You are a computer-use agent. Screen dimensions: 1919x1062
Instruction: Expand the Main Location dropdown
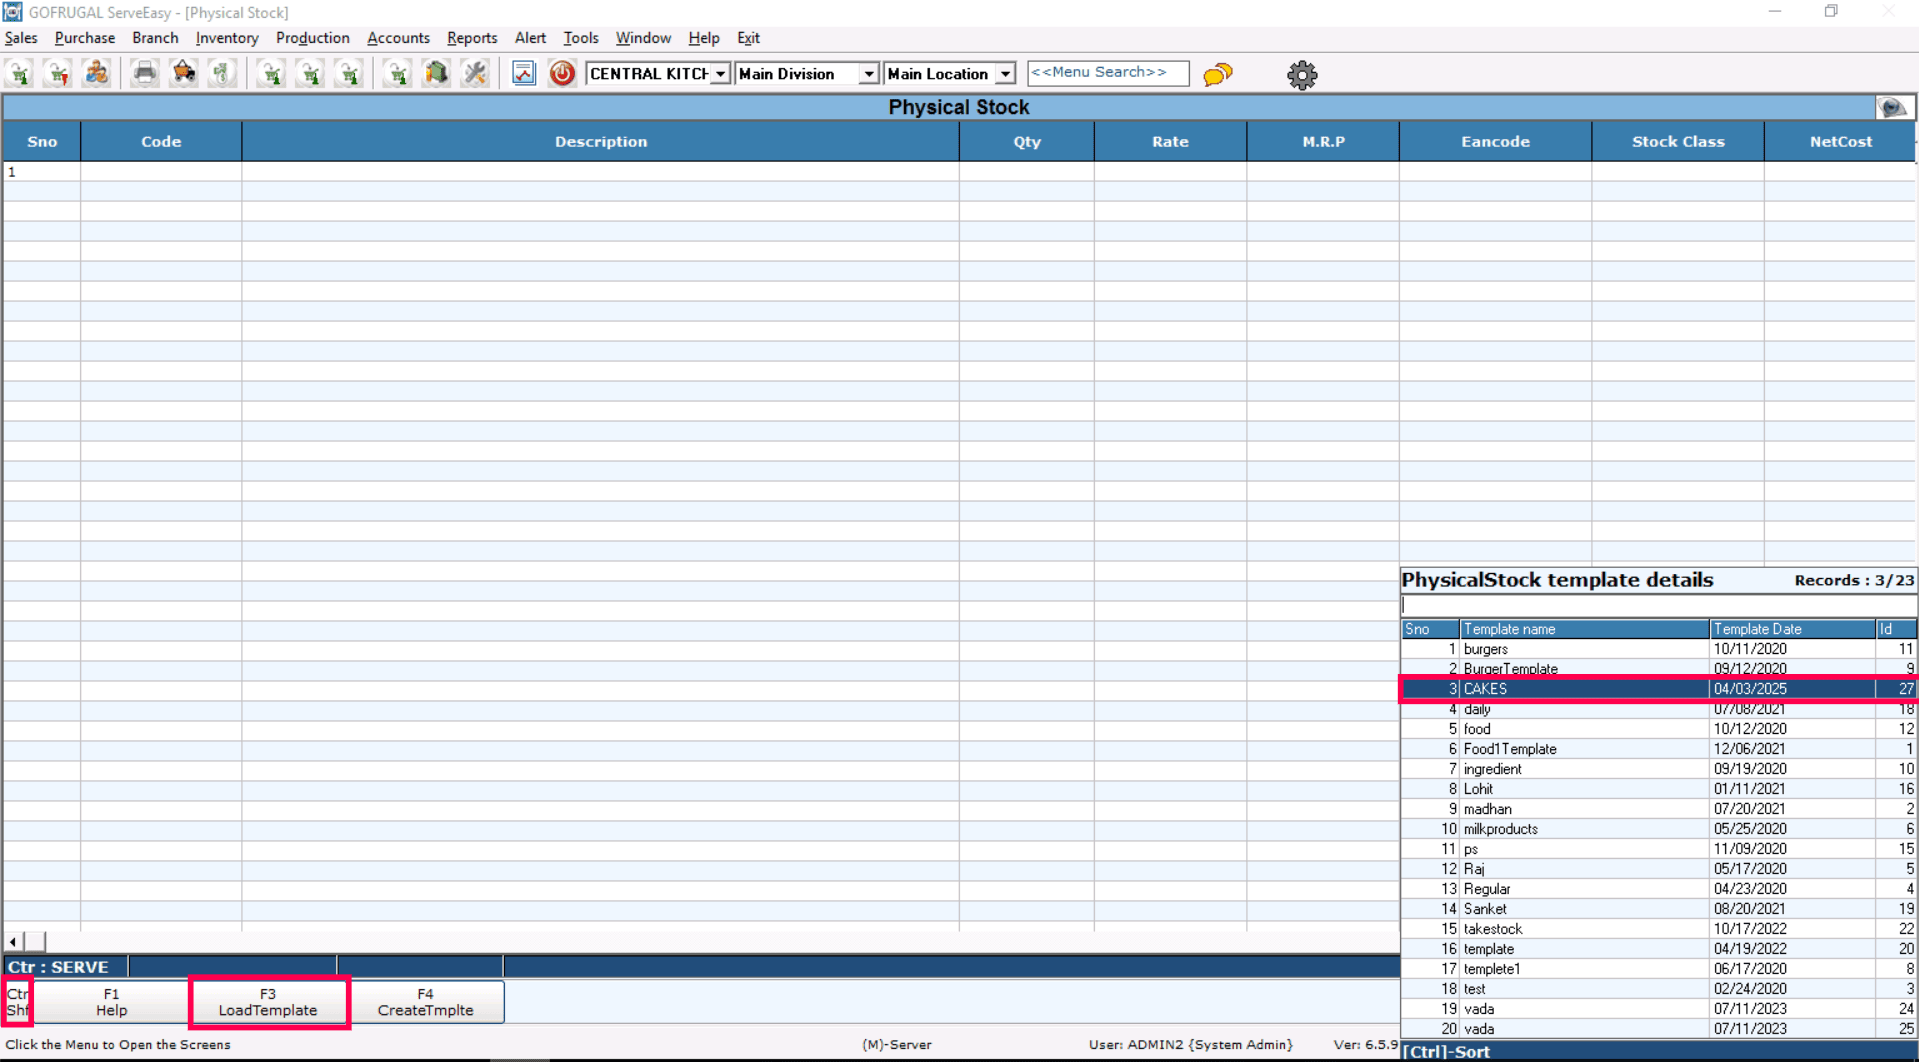1005,74
